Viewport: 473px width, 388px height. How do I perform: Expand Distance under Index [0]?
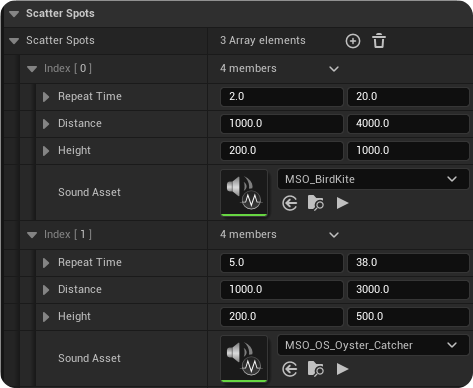[x=46, y=124]
